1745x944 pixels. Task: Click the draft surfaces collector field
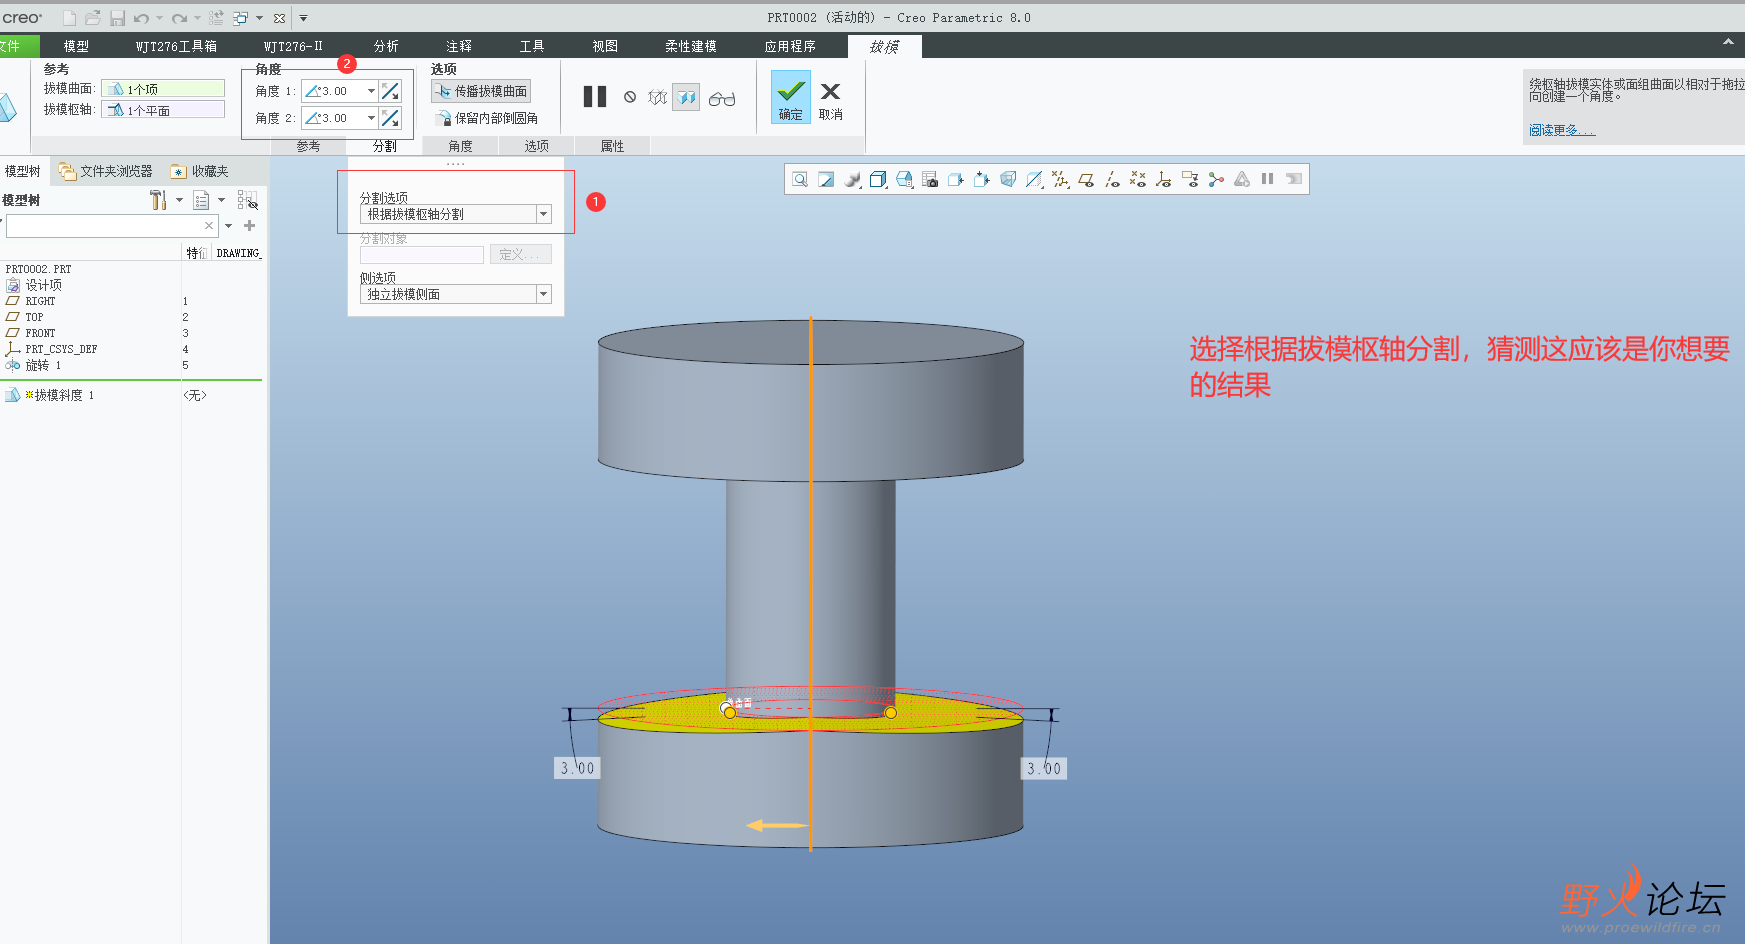click(x=163, y=89)
